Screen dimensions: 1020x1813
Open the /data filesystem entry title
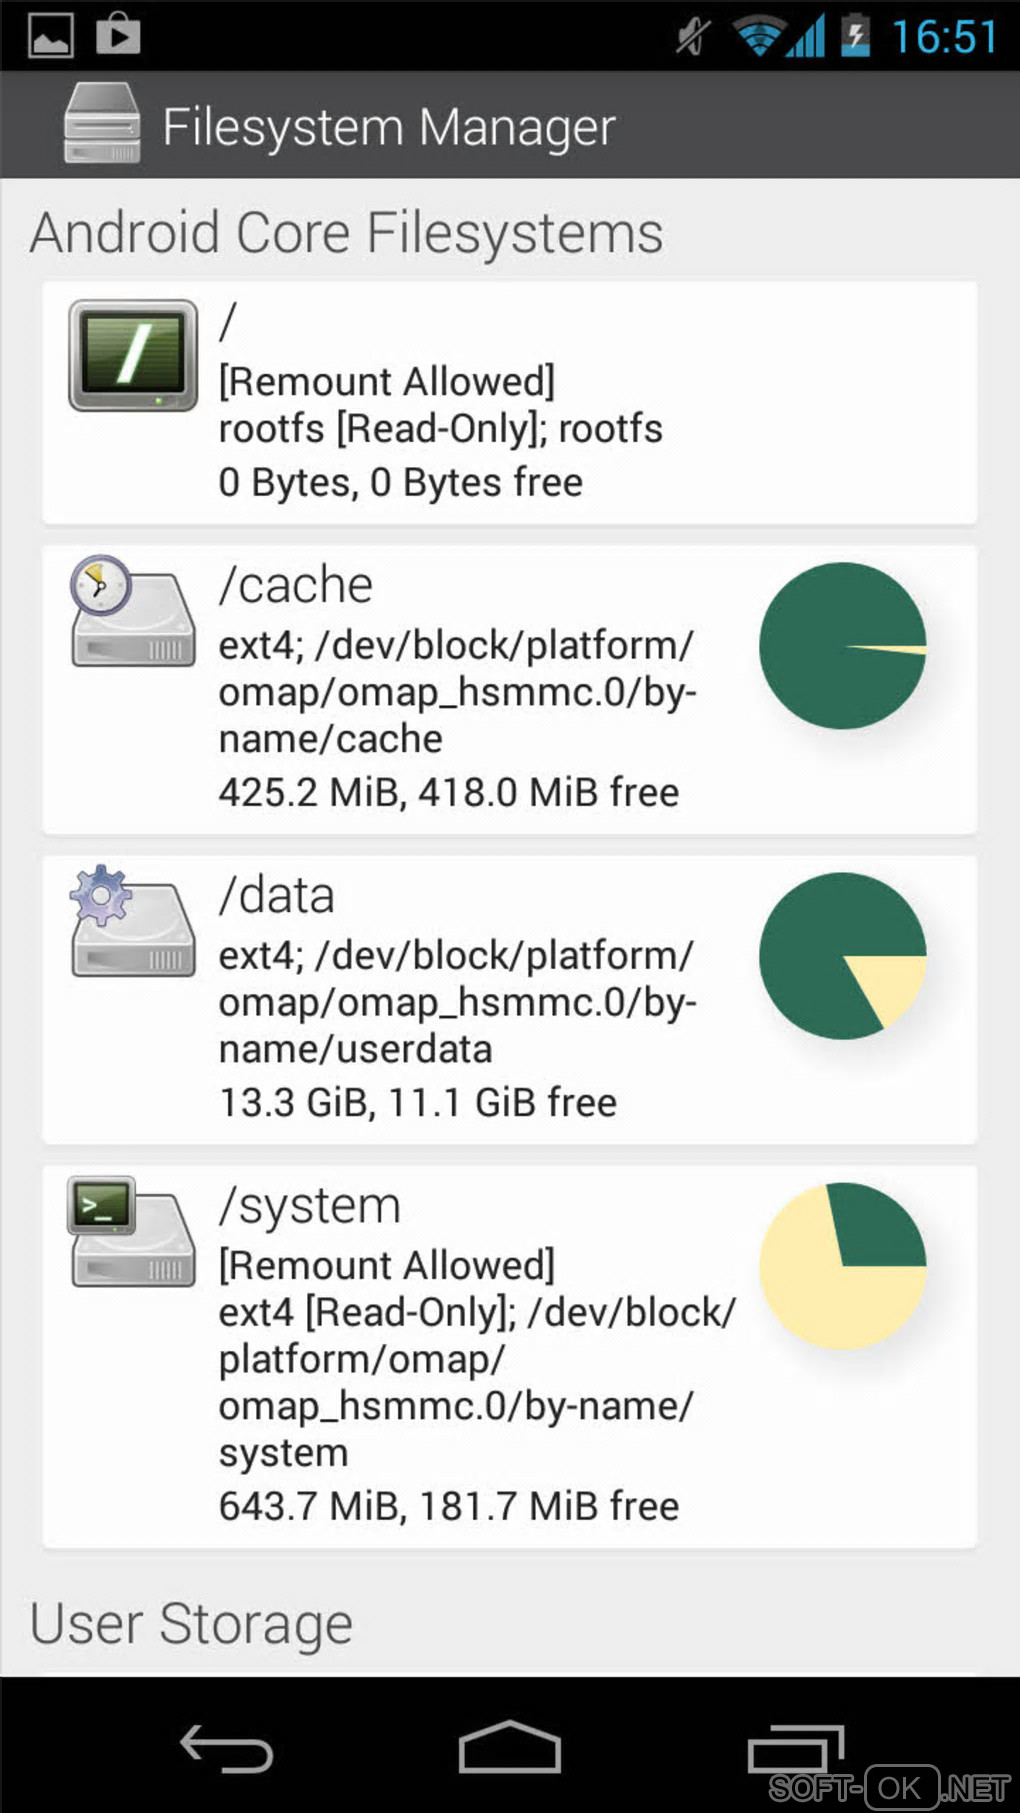pyautogui.click(x=277, y=895)
